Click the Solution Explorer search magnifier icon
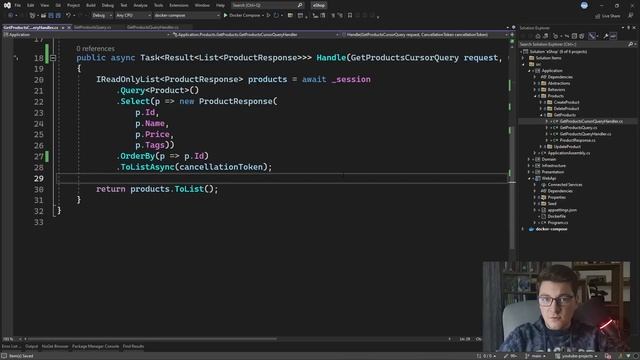This screenshot has height=360, width=640. pos(631,44)
